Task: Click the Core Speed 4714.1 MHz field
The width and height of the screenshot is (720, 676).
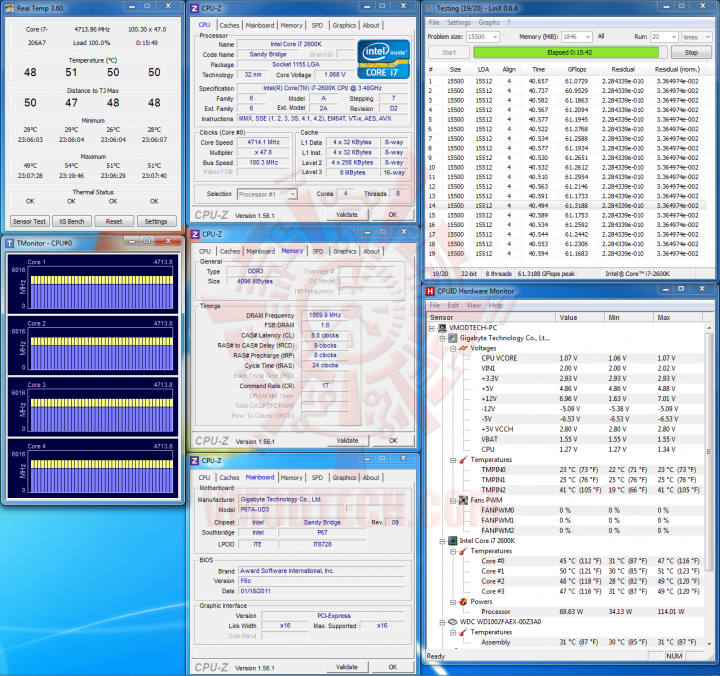Action: point(264,142)
